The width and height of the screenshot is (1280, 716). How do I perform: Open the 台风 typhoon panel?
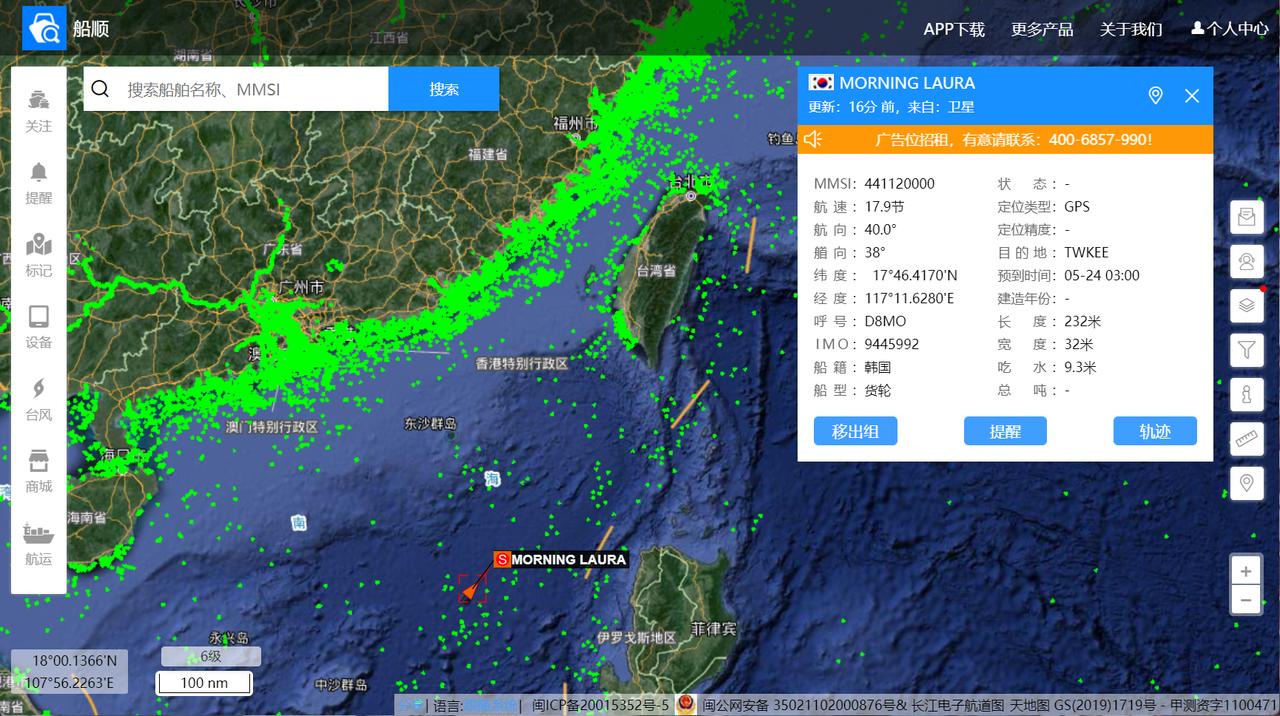coord(39,399)
